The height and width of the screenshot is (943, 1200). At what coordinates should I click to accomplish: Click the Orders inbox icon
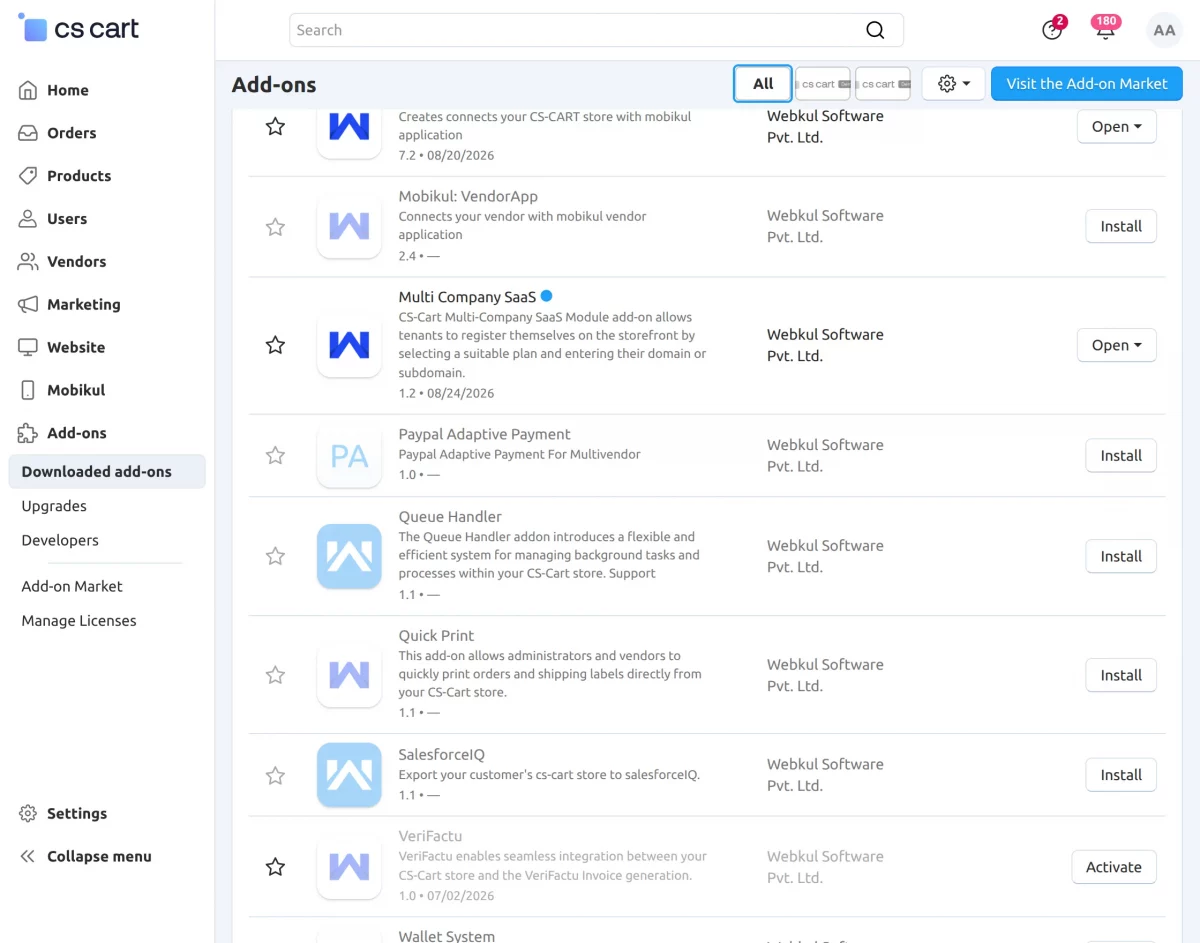[x=28, y=133]
